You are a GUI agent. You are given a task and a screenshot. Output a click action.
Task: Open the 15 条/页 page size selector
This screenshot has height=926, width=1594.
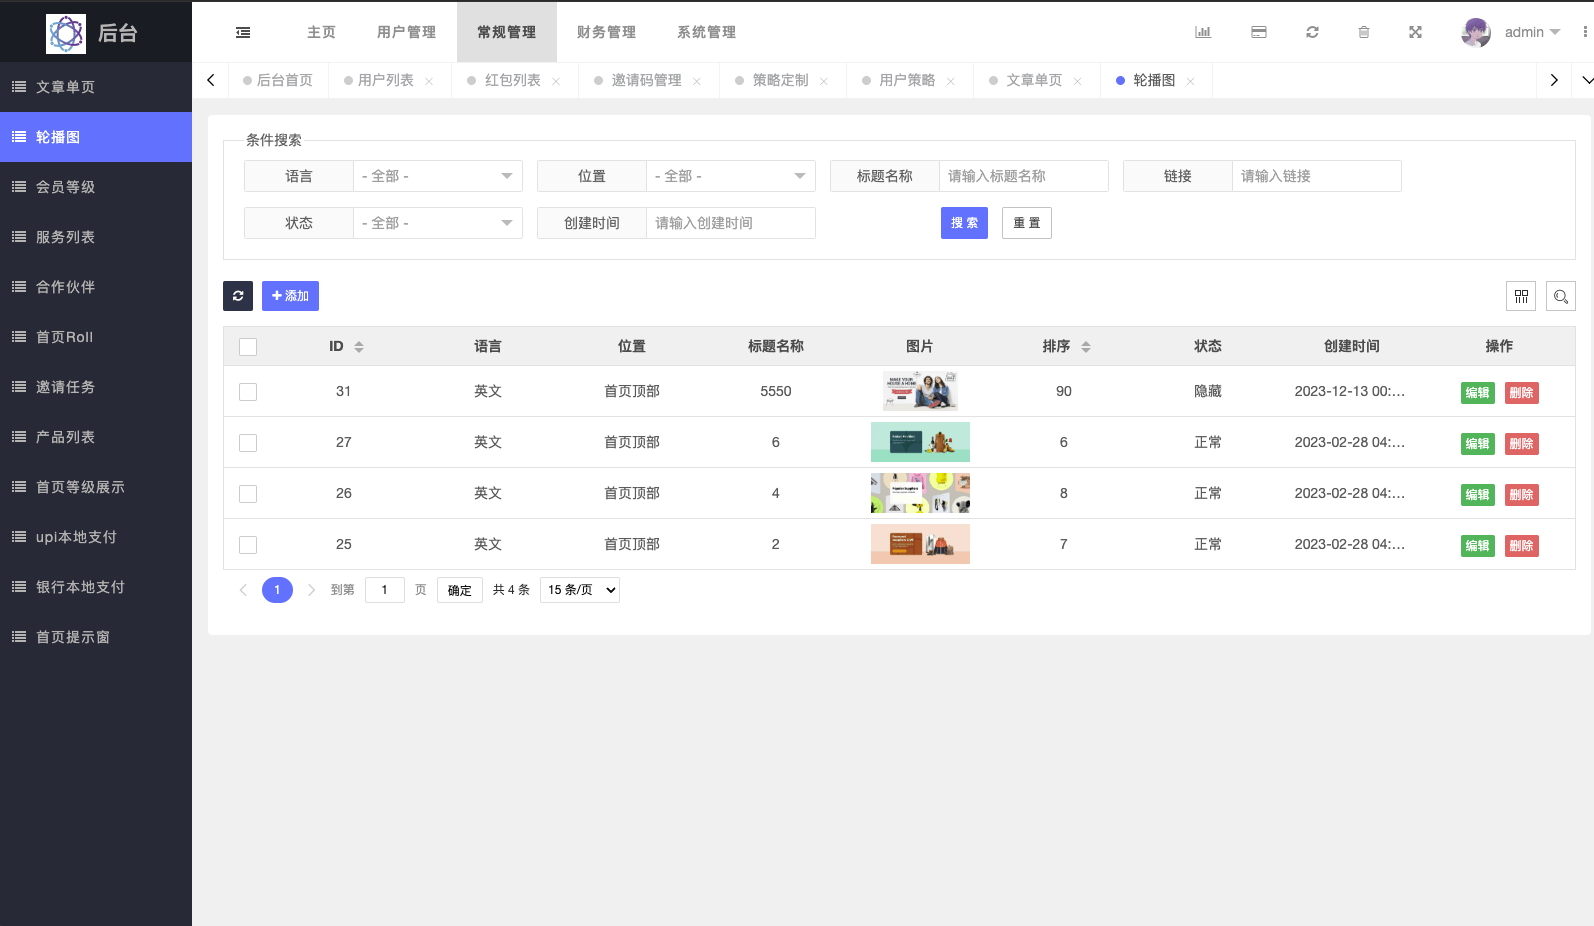[x=580, y=590]
